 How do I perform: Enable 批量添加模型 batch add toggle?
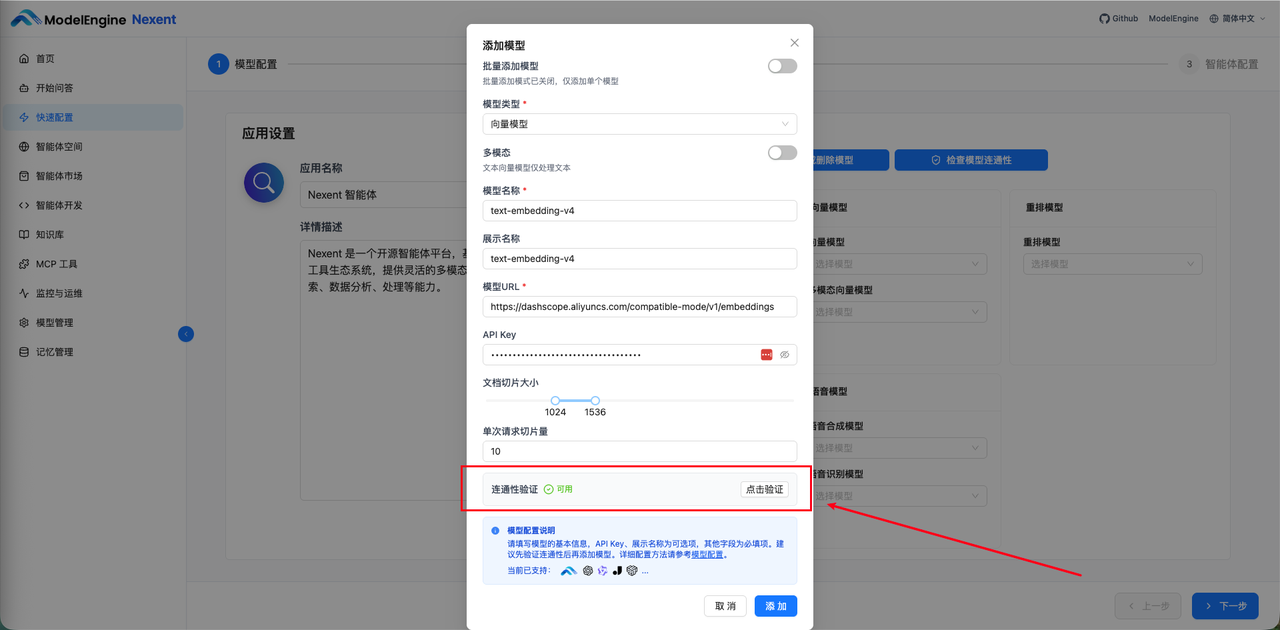[782, 64]
